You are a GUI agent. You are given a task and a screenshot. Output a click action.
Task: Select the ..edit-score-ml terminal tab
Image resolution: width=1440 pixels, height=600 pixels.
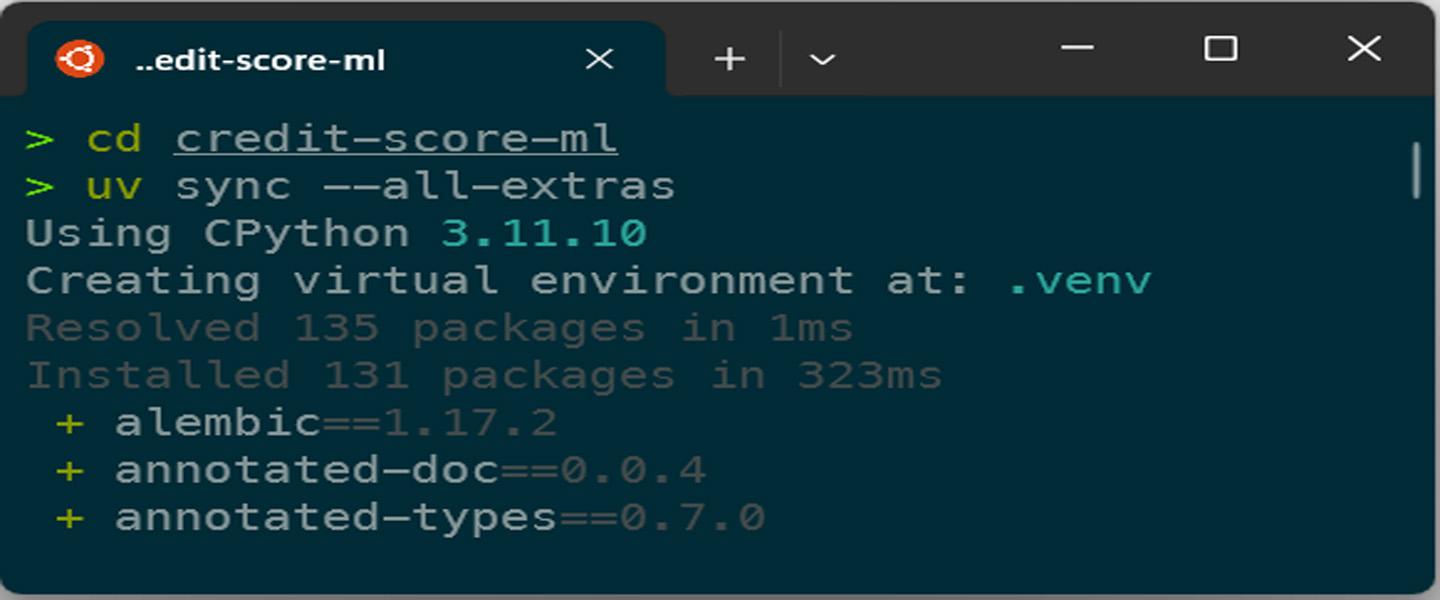pyautogui.click(x=260, y=60)
